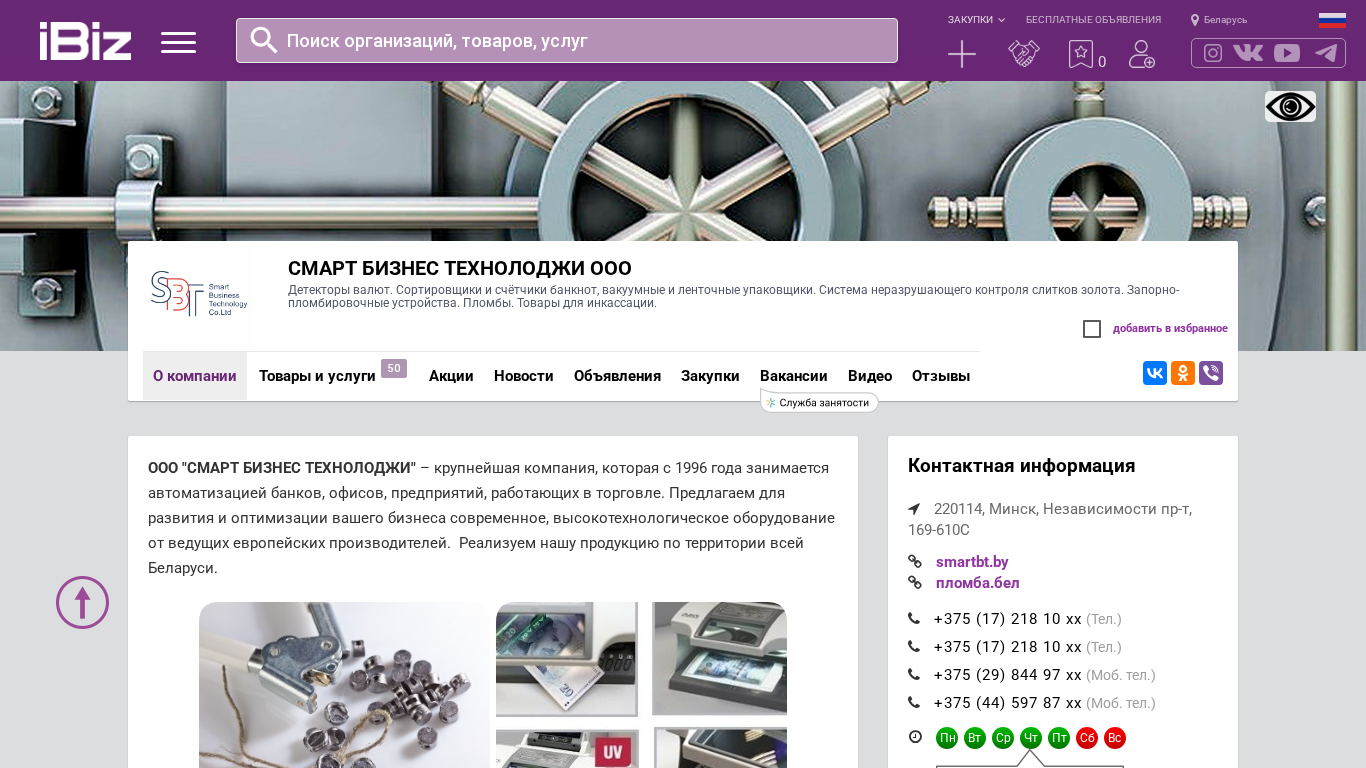Open the photo with the UV label
This screenshot has width=1366, height=768.
(x=567, y=748)
